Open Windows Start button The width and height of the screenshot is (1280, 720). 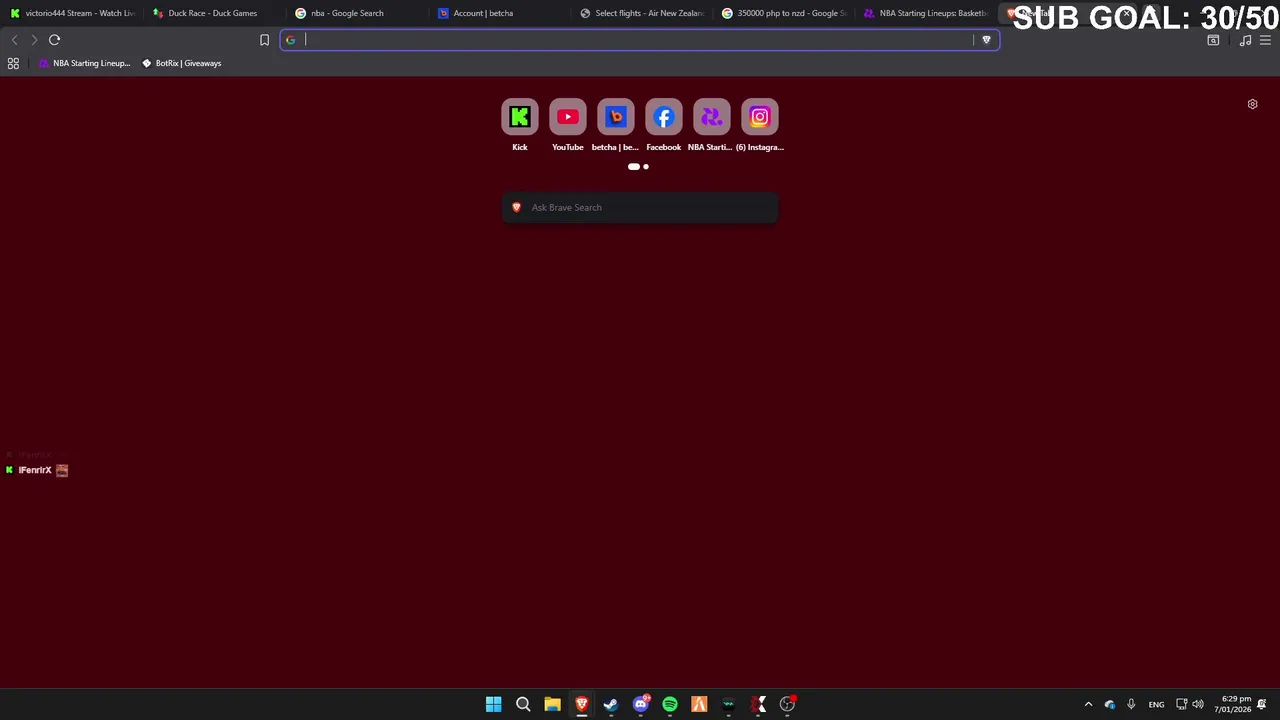pos(493,704)
